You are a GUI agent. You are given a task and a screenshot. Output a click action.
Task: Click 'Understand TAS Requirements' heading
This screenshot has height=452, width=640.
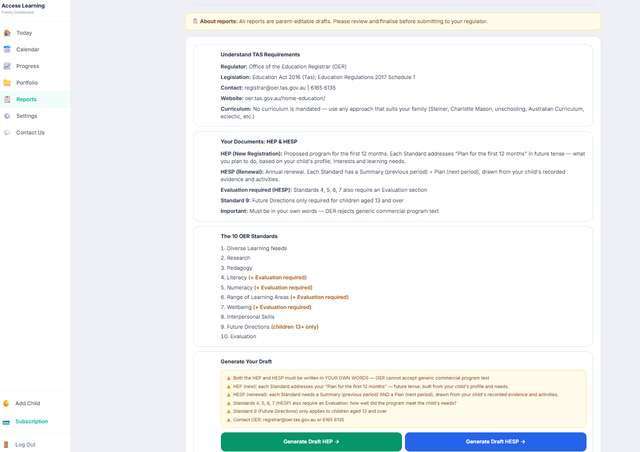tap(260, 54)
